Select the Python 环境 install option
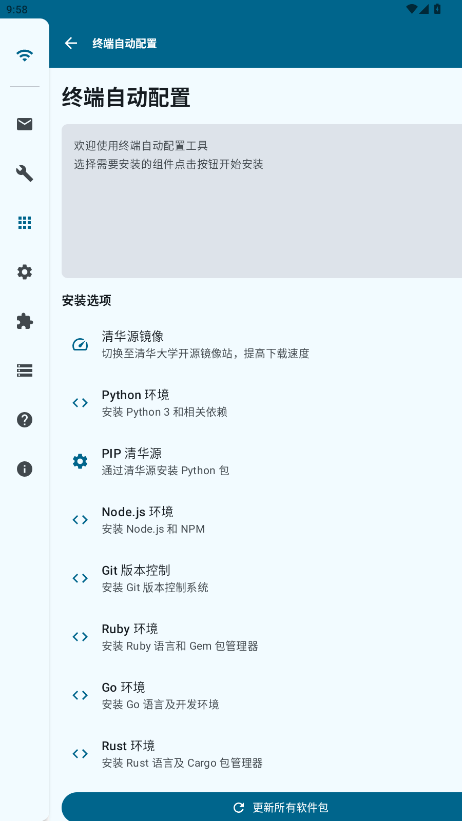Screen dimensions: 462x821 tap(262, 403)
